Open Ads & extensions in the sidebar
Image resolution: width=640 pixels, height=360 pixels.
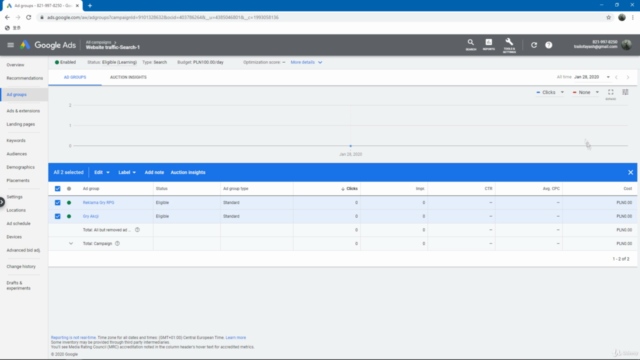pyautogui.click(x=23, y=111)
